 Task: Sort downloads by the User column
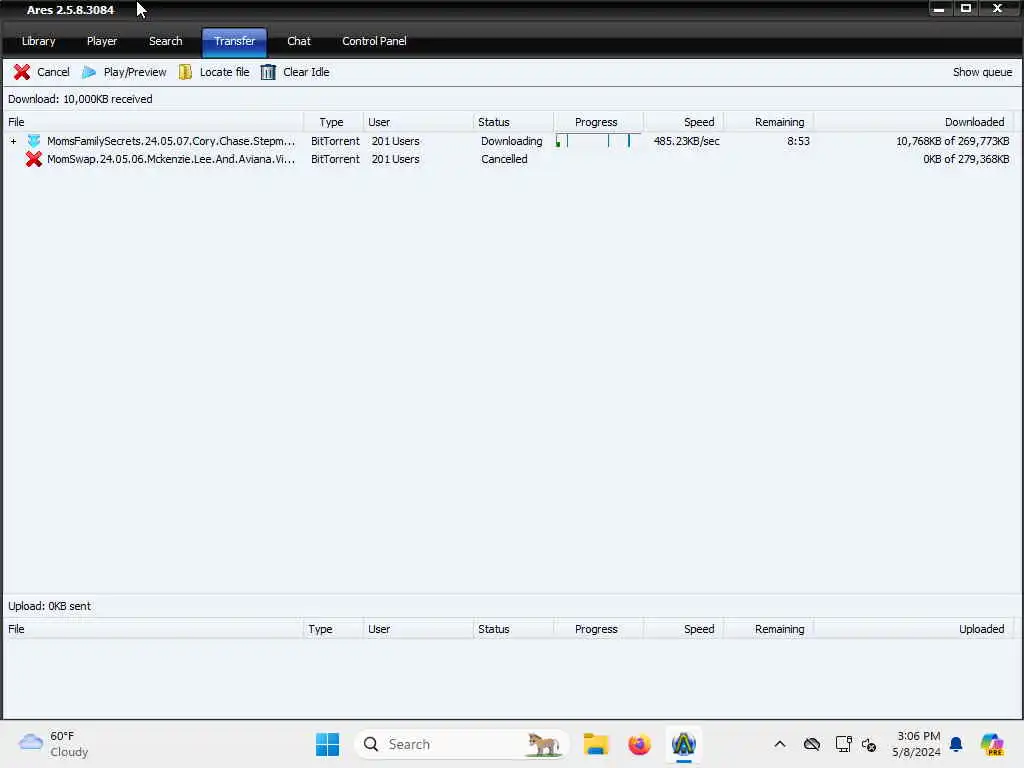pos(418,122)
